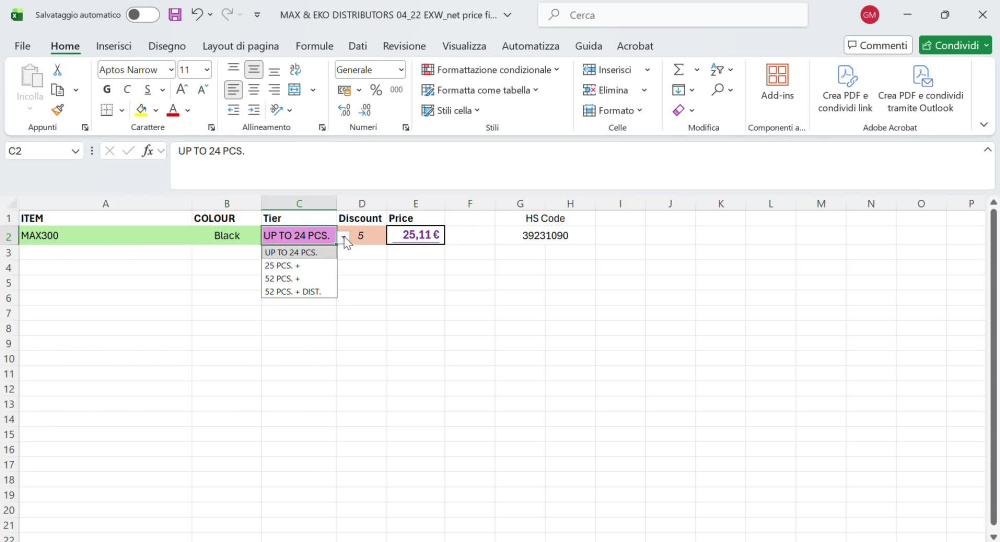
Task: Increase decimal places
Action: [x=344, y=110]
